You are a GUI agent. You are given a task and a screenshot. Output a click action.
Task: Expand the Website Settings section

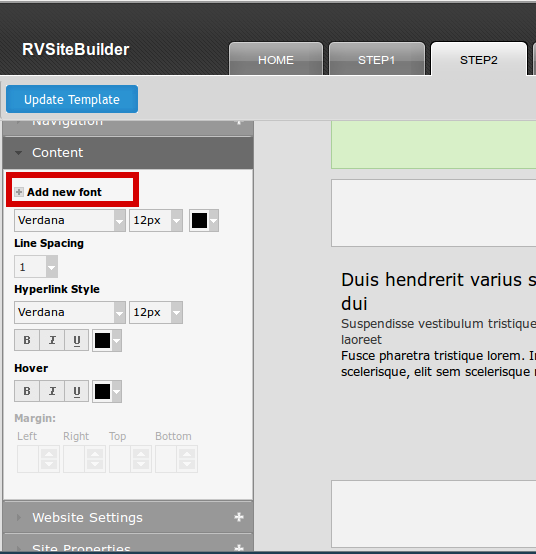click(128, 517)
